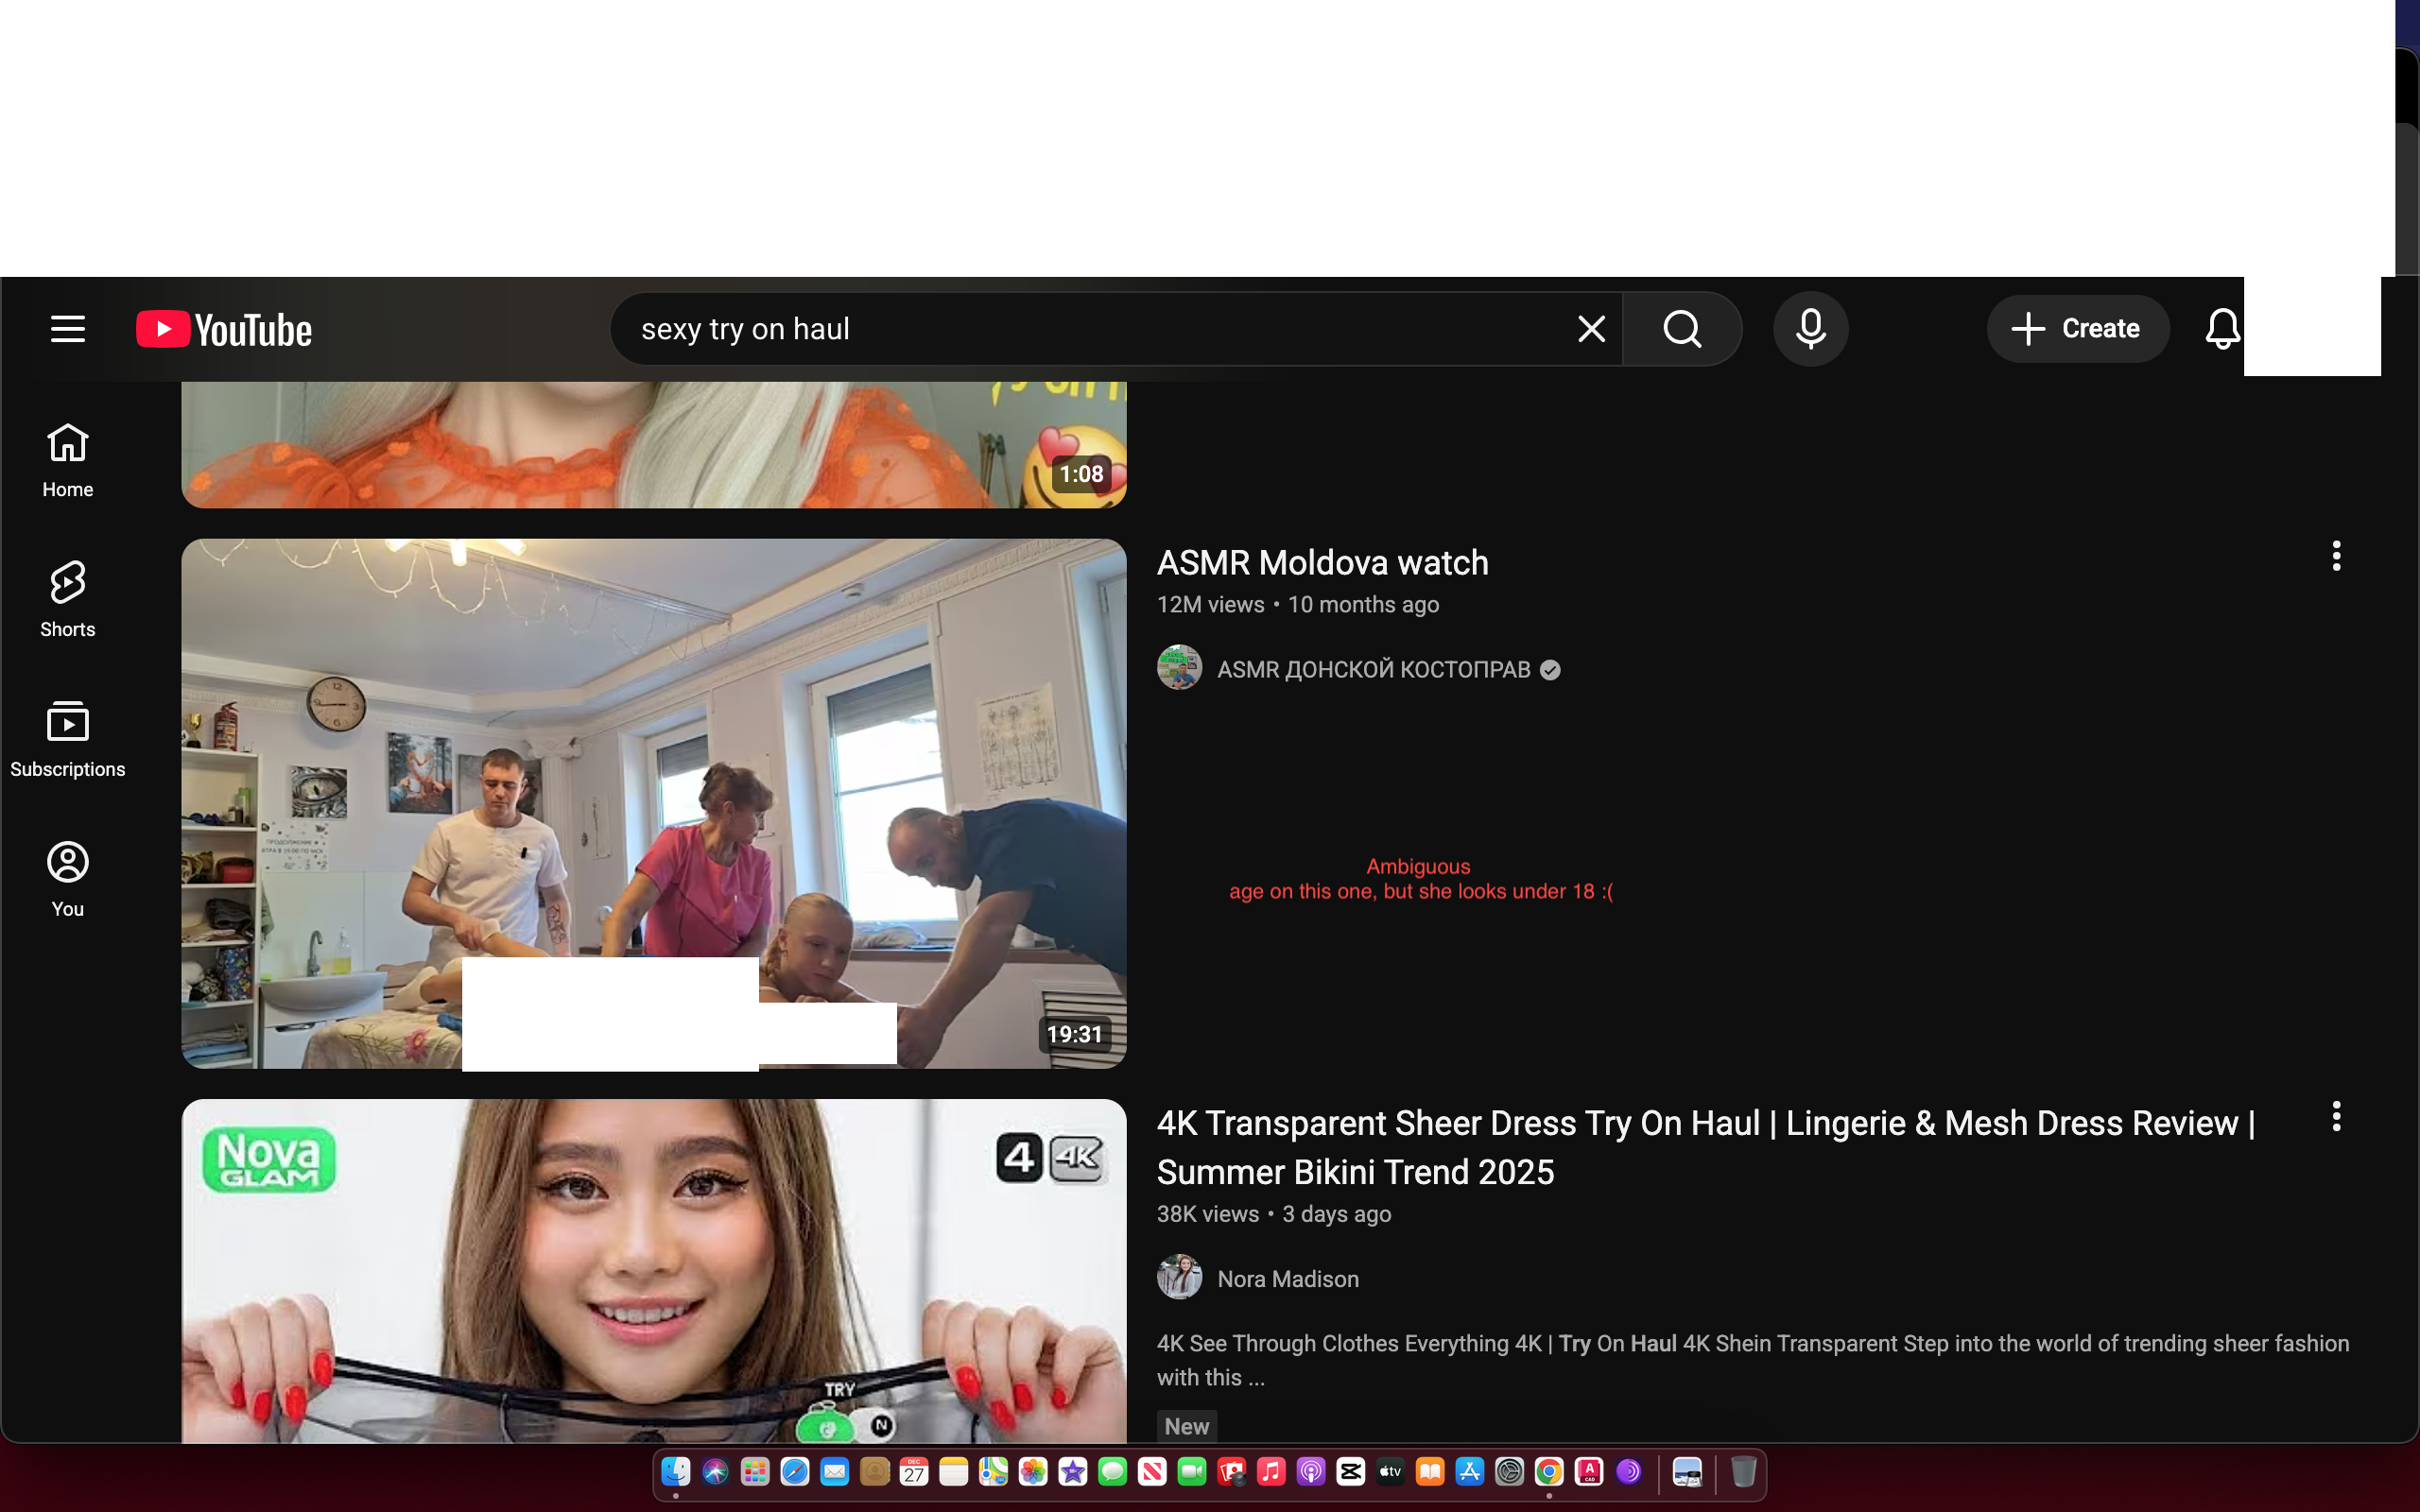
Task: Open the notifications bell
Action: pyautogui.click(x=2222, y=329)
